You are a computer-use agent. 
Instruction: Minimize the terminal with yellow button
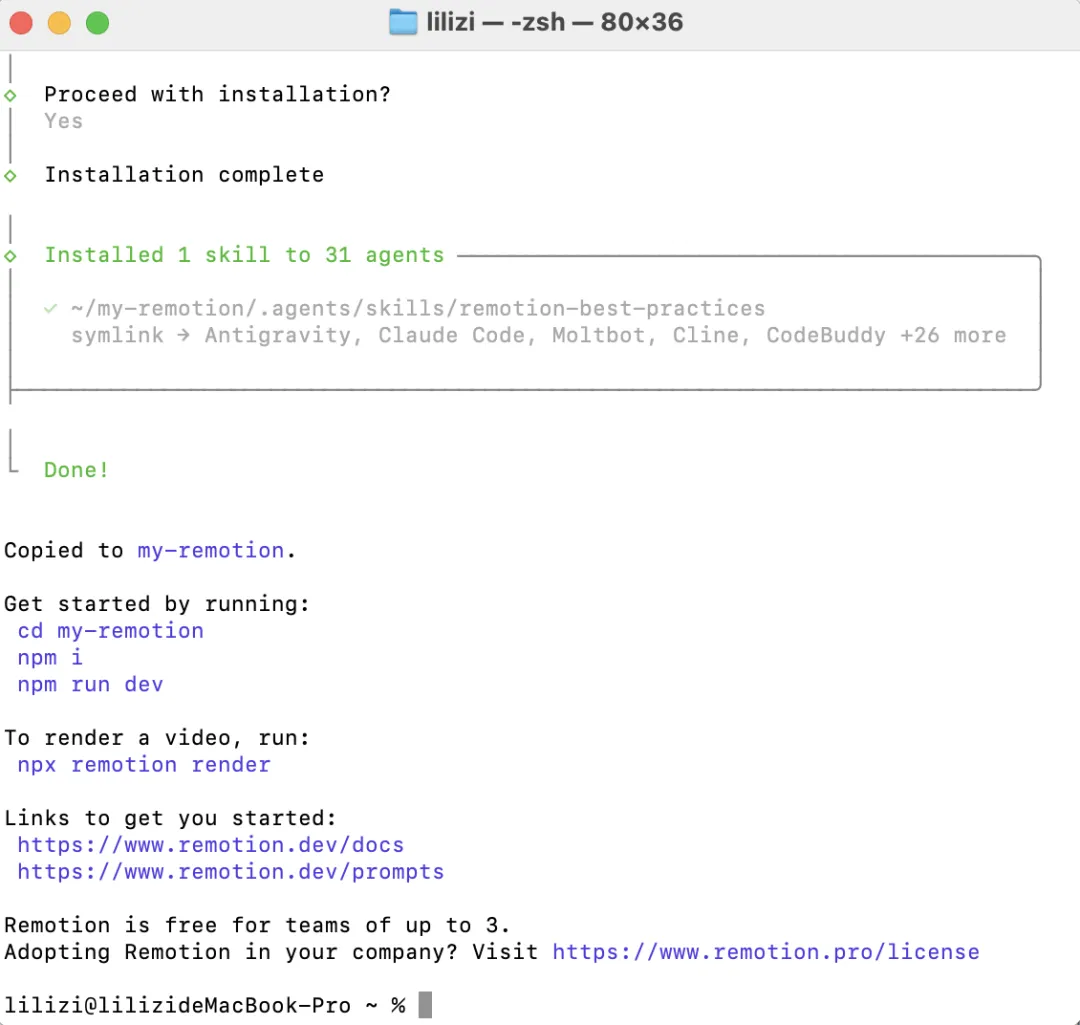(x=59, y=23)
